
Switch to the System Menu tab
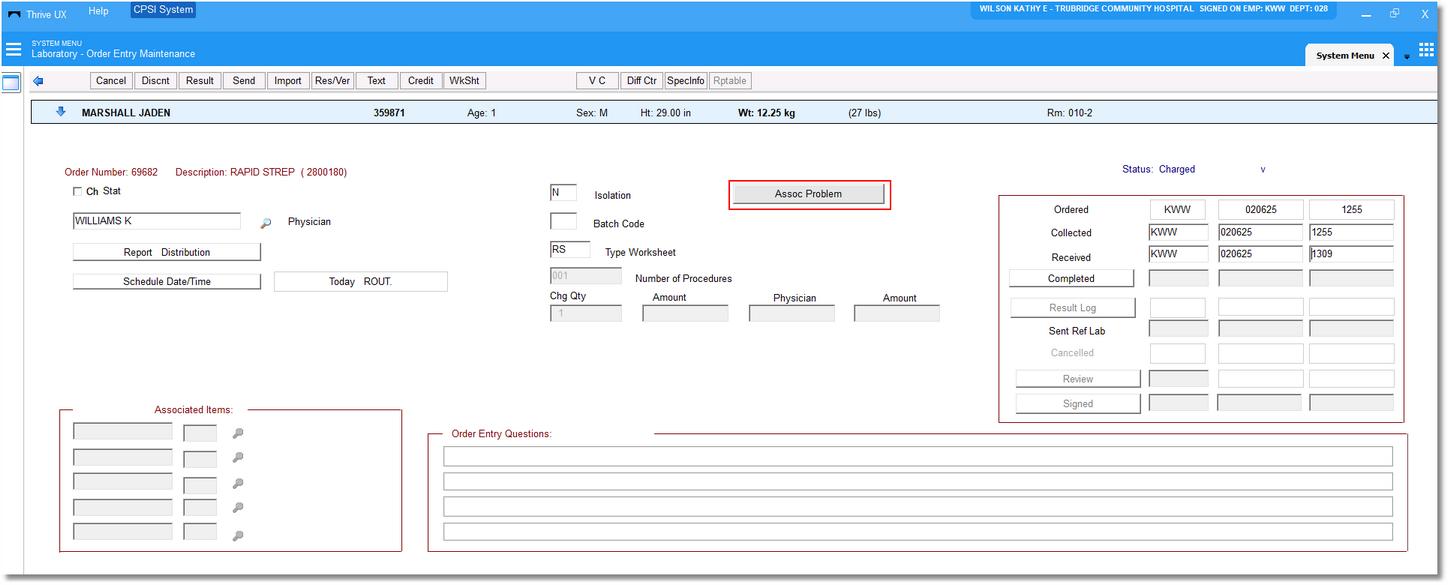coord(1344,56)
